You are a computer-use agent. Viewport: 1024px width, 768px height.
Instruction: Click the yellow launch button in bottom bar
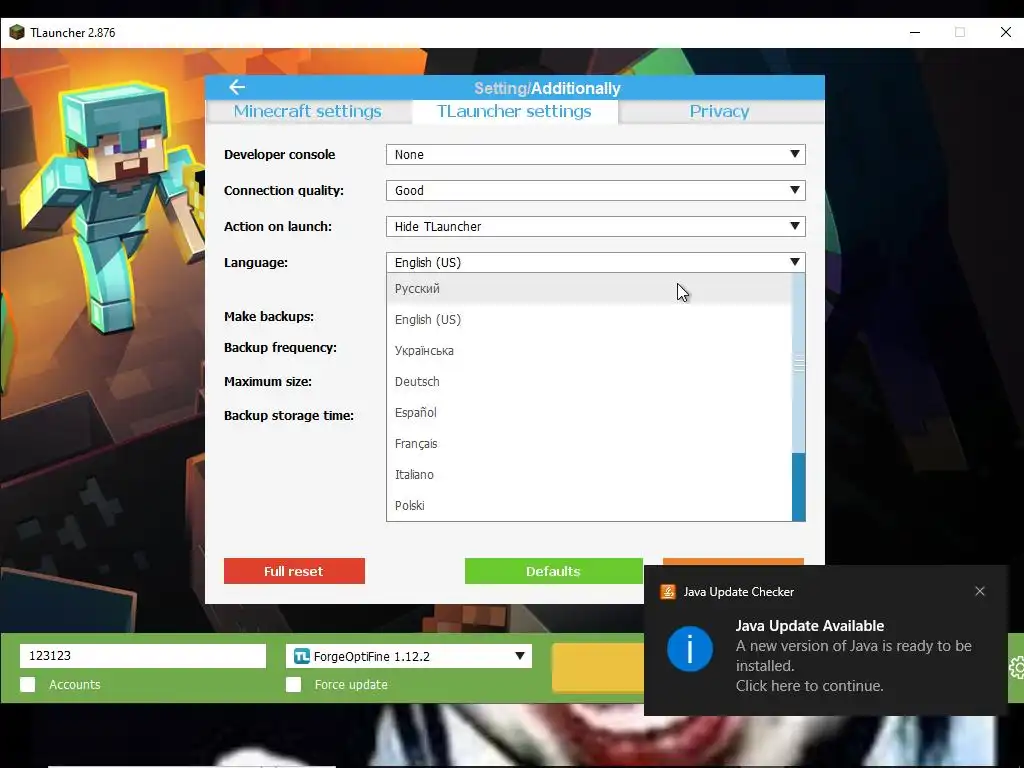point(598,667)
